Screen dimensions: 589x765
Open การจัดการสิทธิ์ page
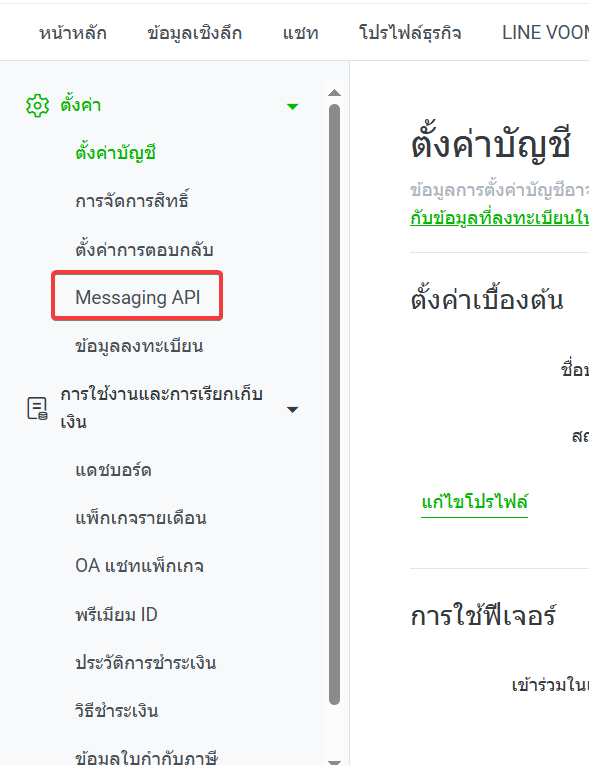(132, 200)
